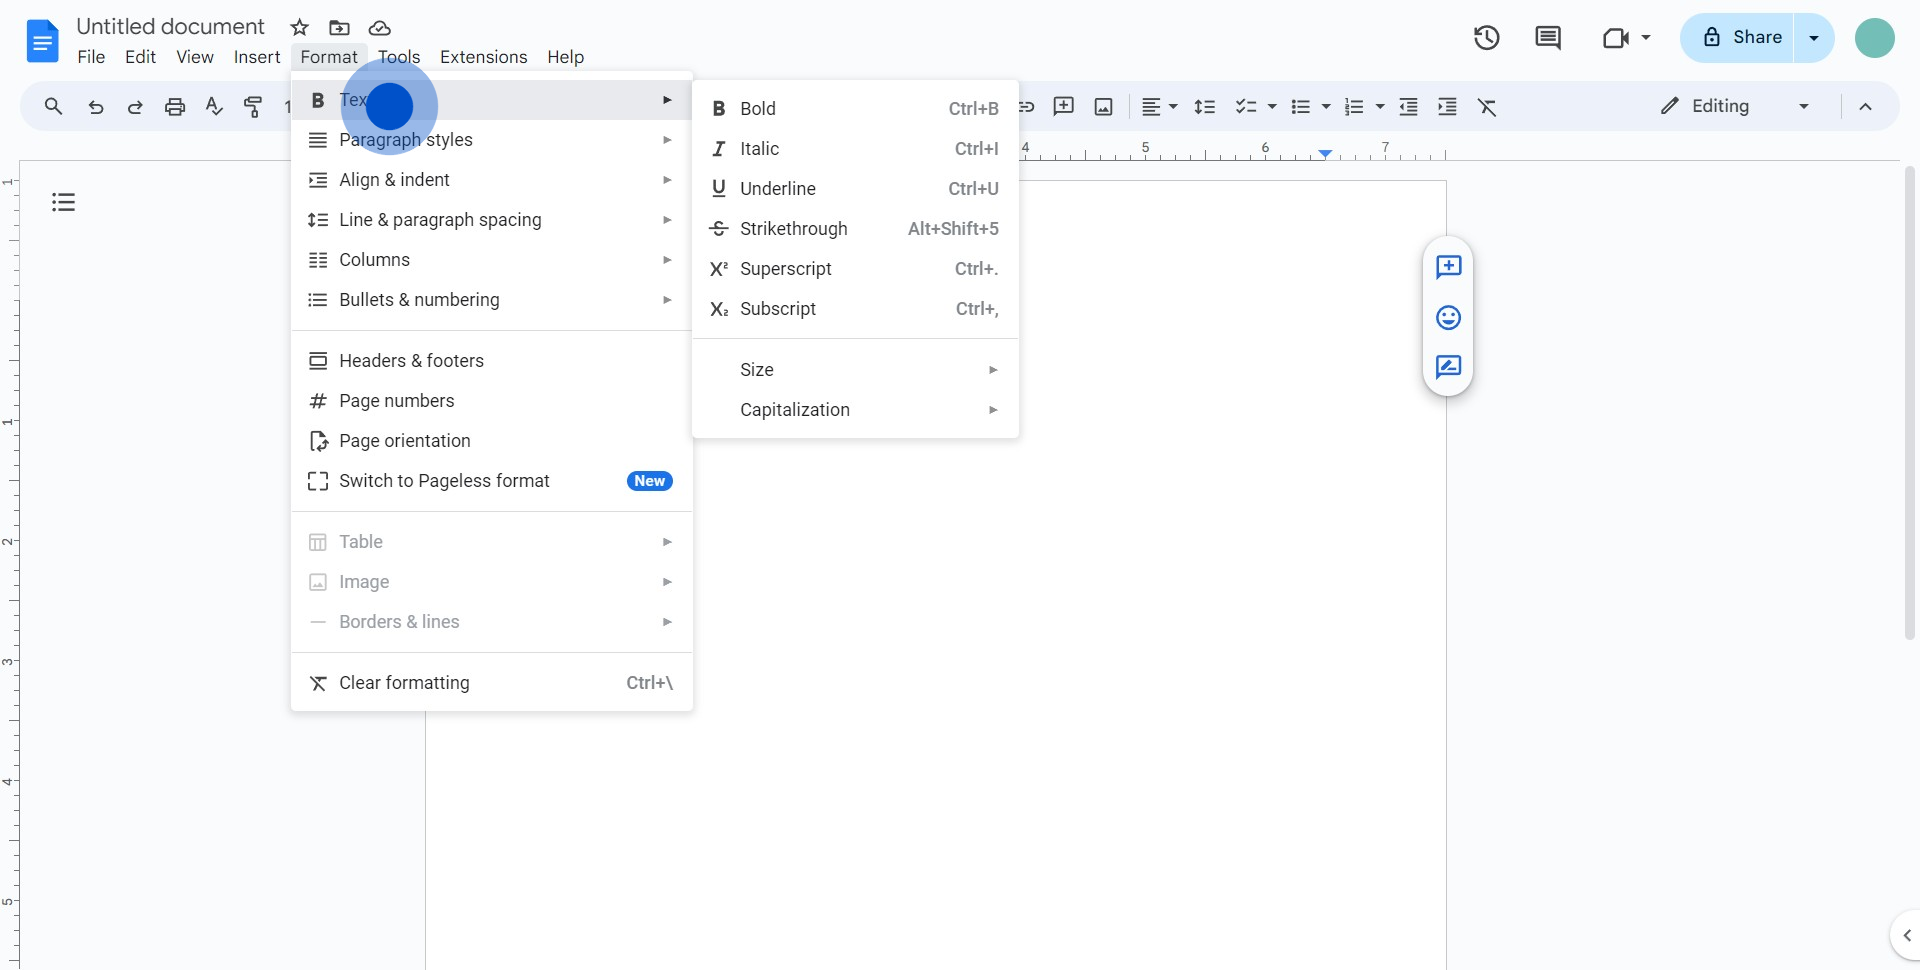Click the suggest edits side icon
The width and height of the screenshot is (1920, 970).
click(x=1448, y=367)
